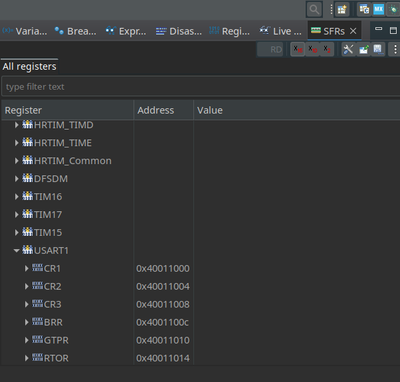Viewport: 400px width, 382px height.
Task: Expand the HRTIM_TIME peripheral
Action: coord(16,143)
